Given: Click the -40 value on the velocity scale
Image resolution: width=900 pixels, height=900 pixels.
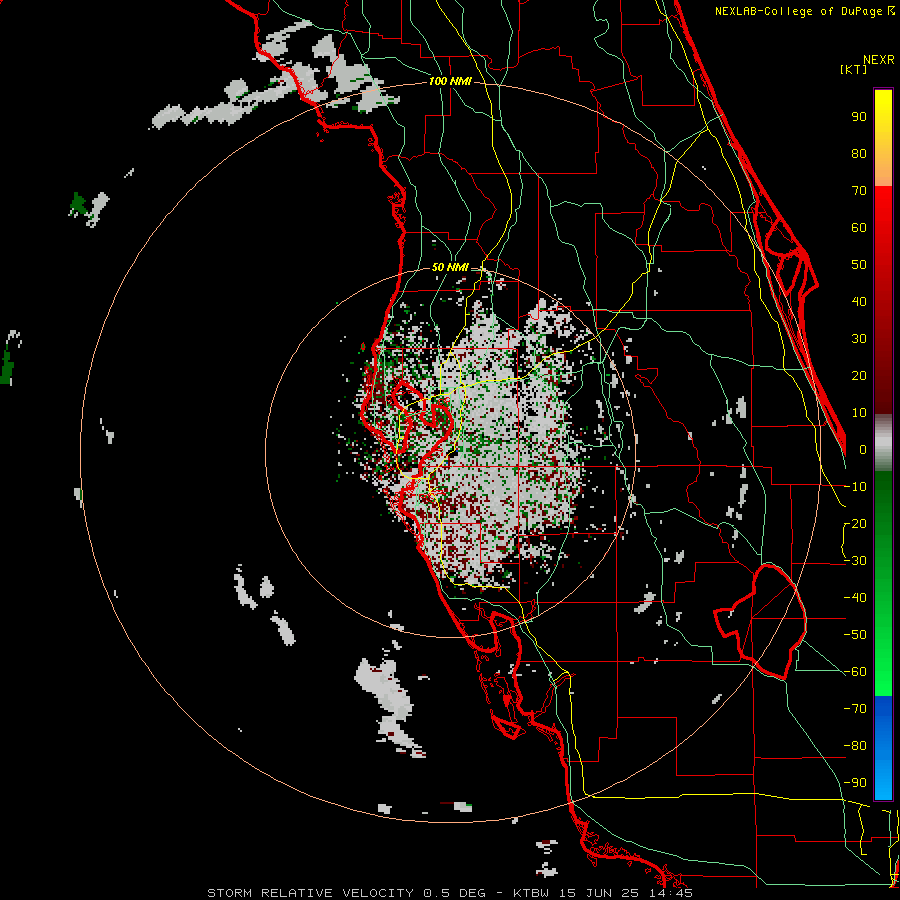Looking at the screenshot, I should [x=855, y=598].
